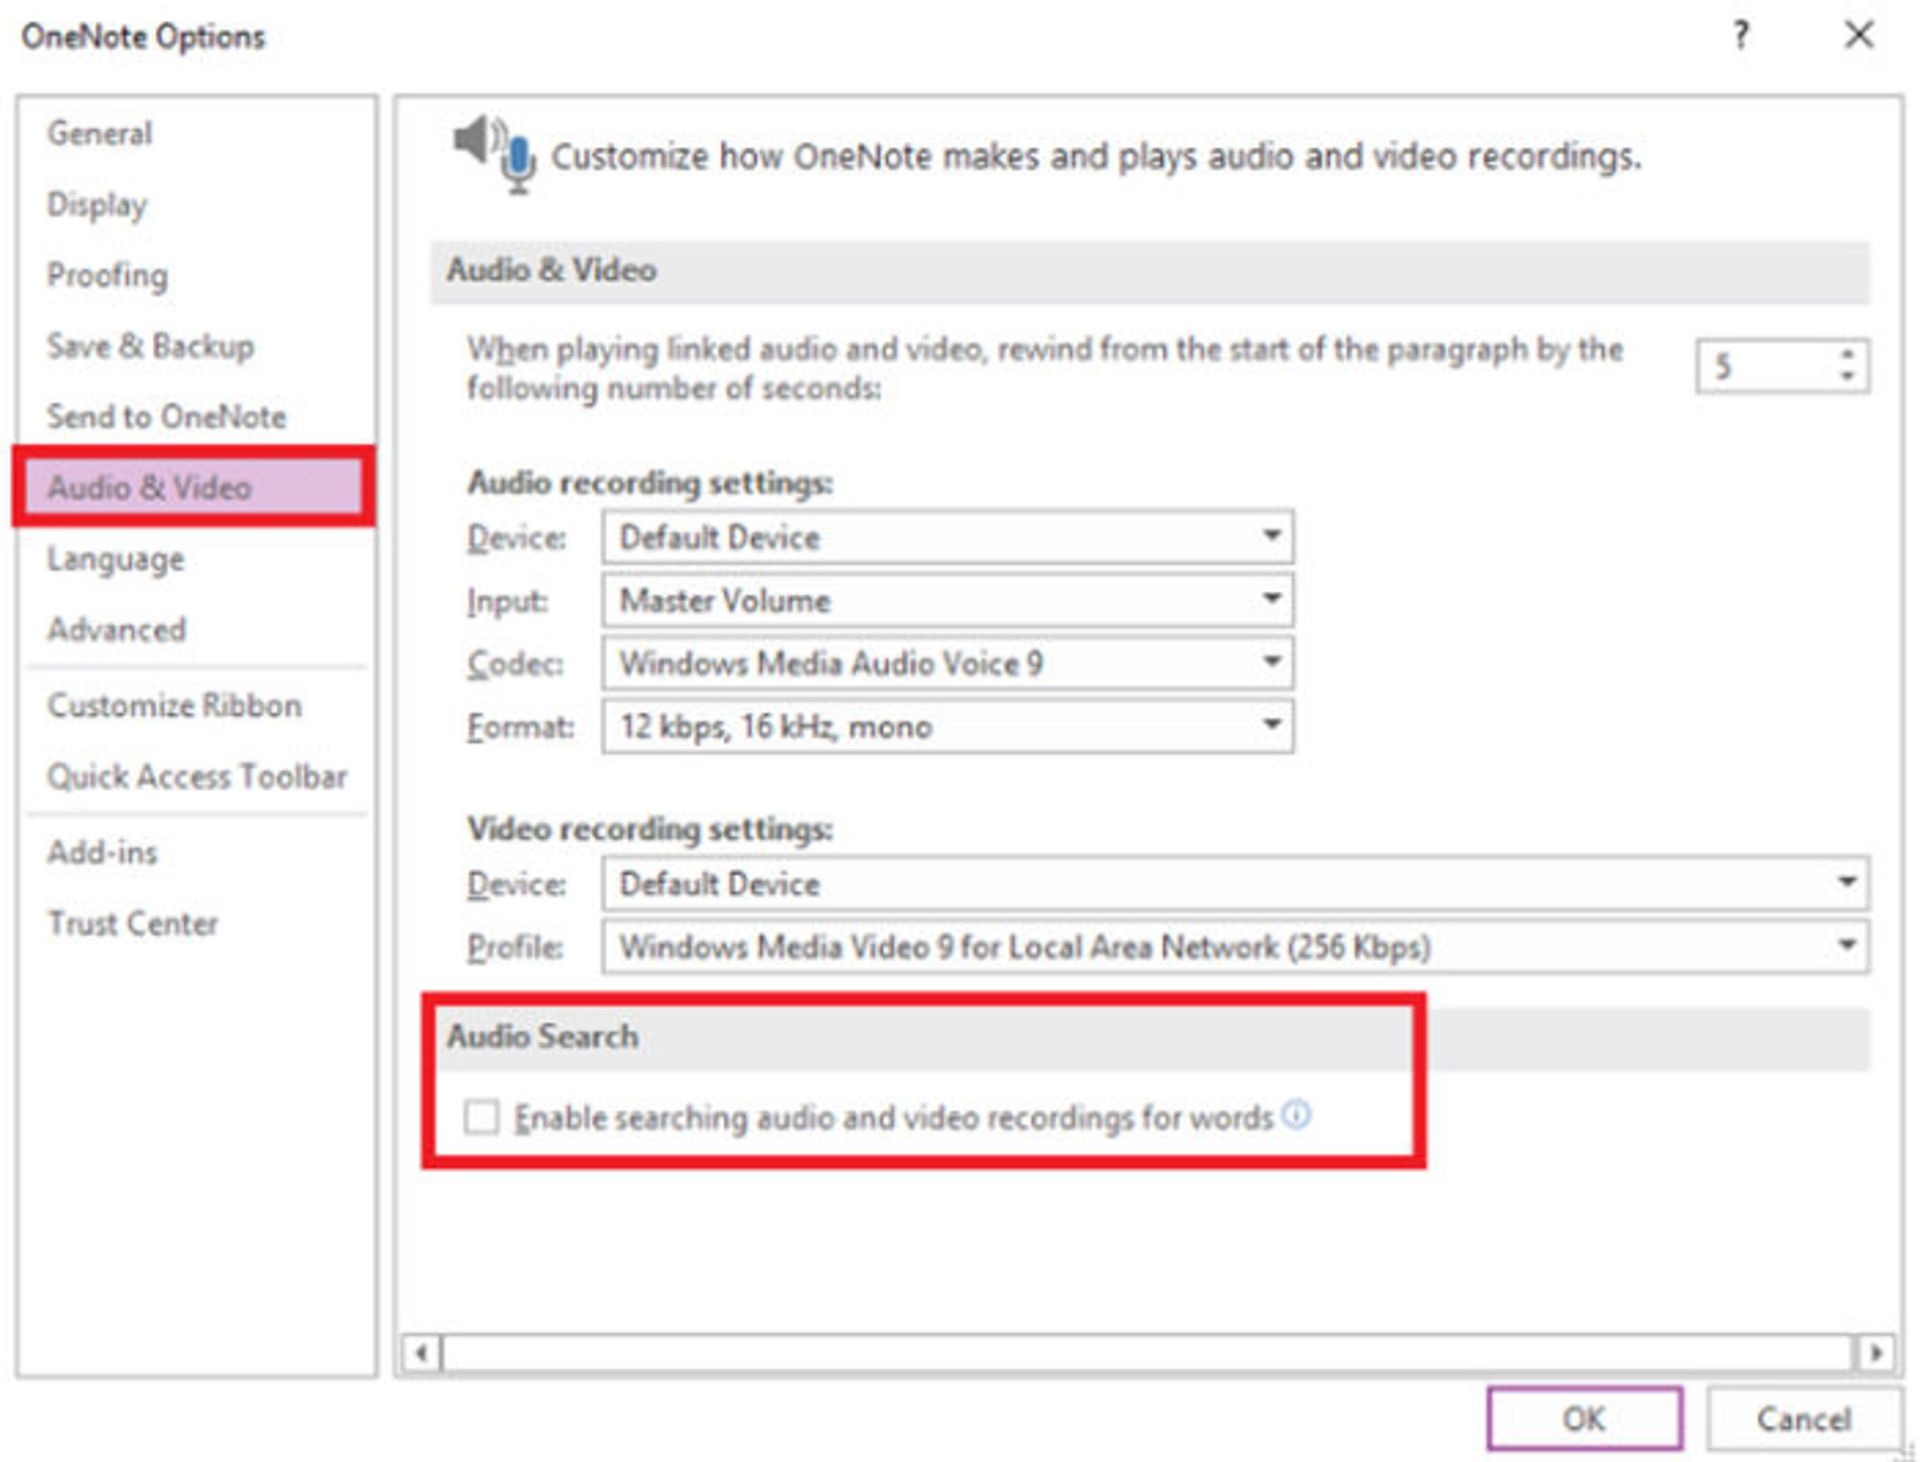
Task: Click the info icon beside audio search
Action: (1296, 1114)
